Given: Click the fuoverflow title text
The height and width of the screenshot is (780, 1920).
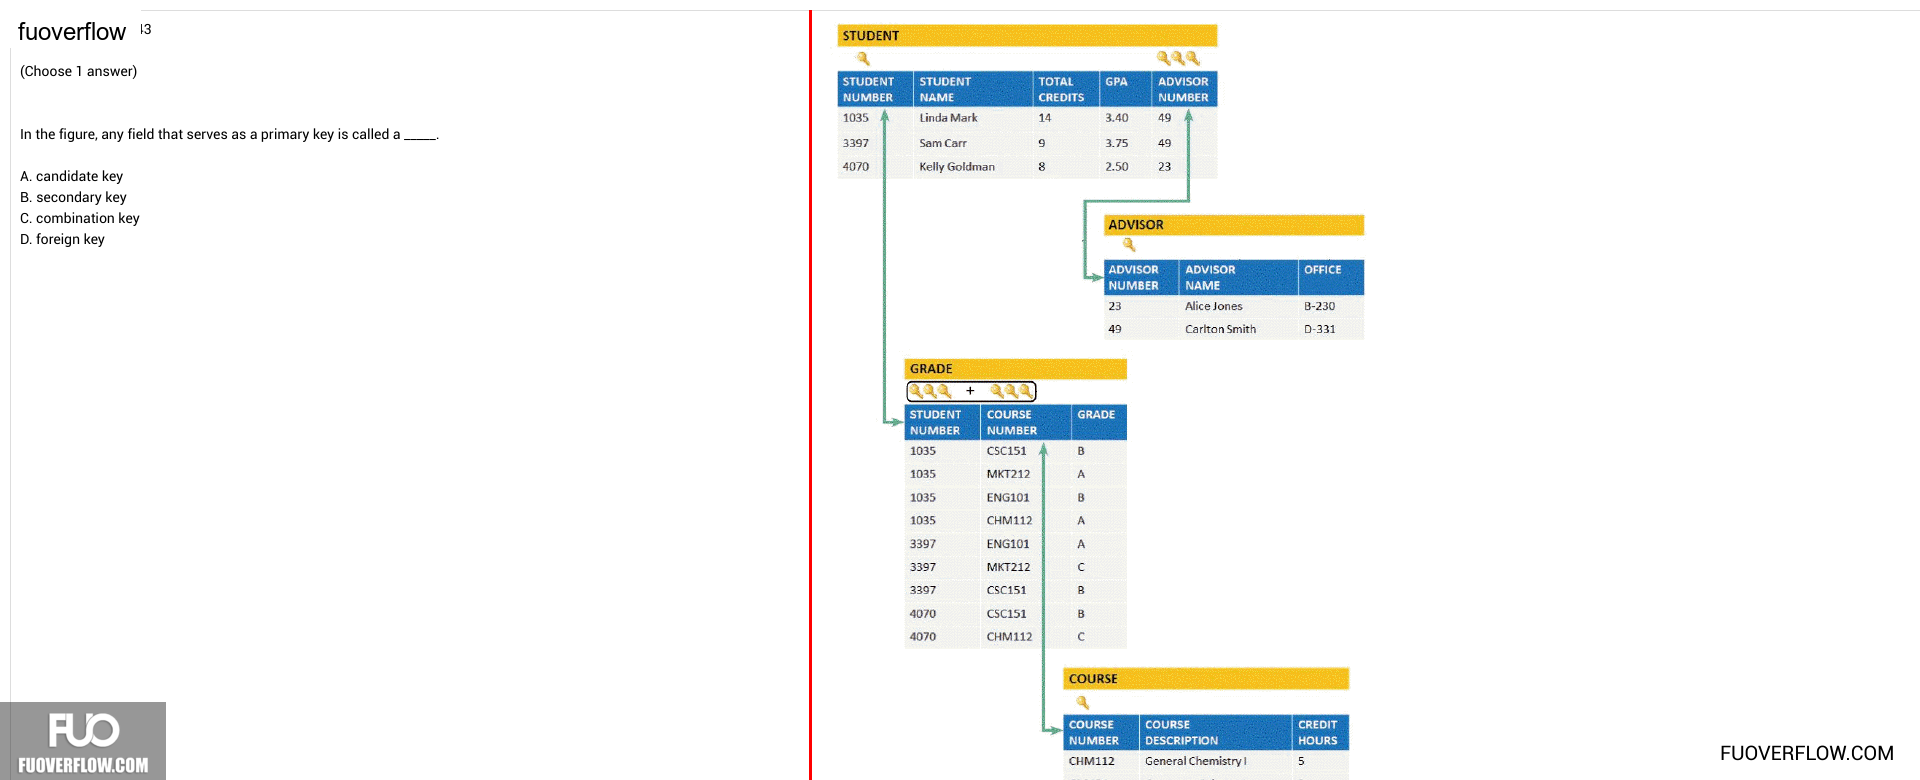Looking at the screenshot, I should point(72,32).
